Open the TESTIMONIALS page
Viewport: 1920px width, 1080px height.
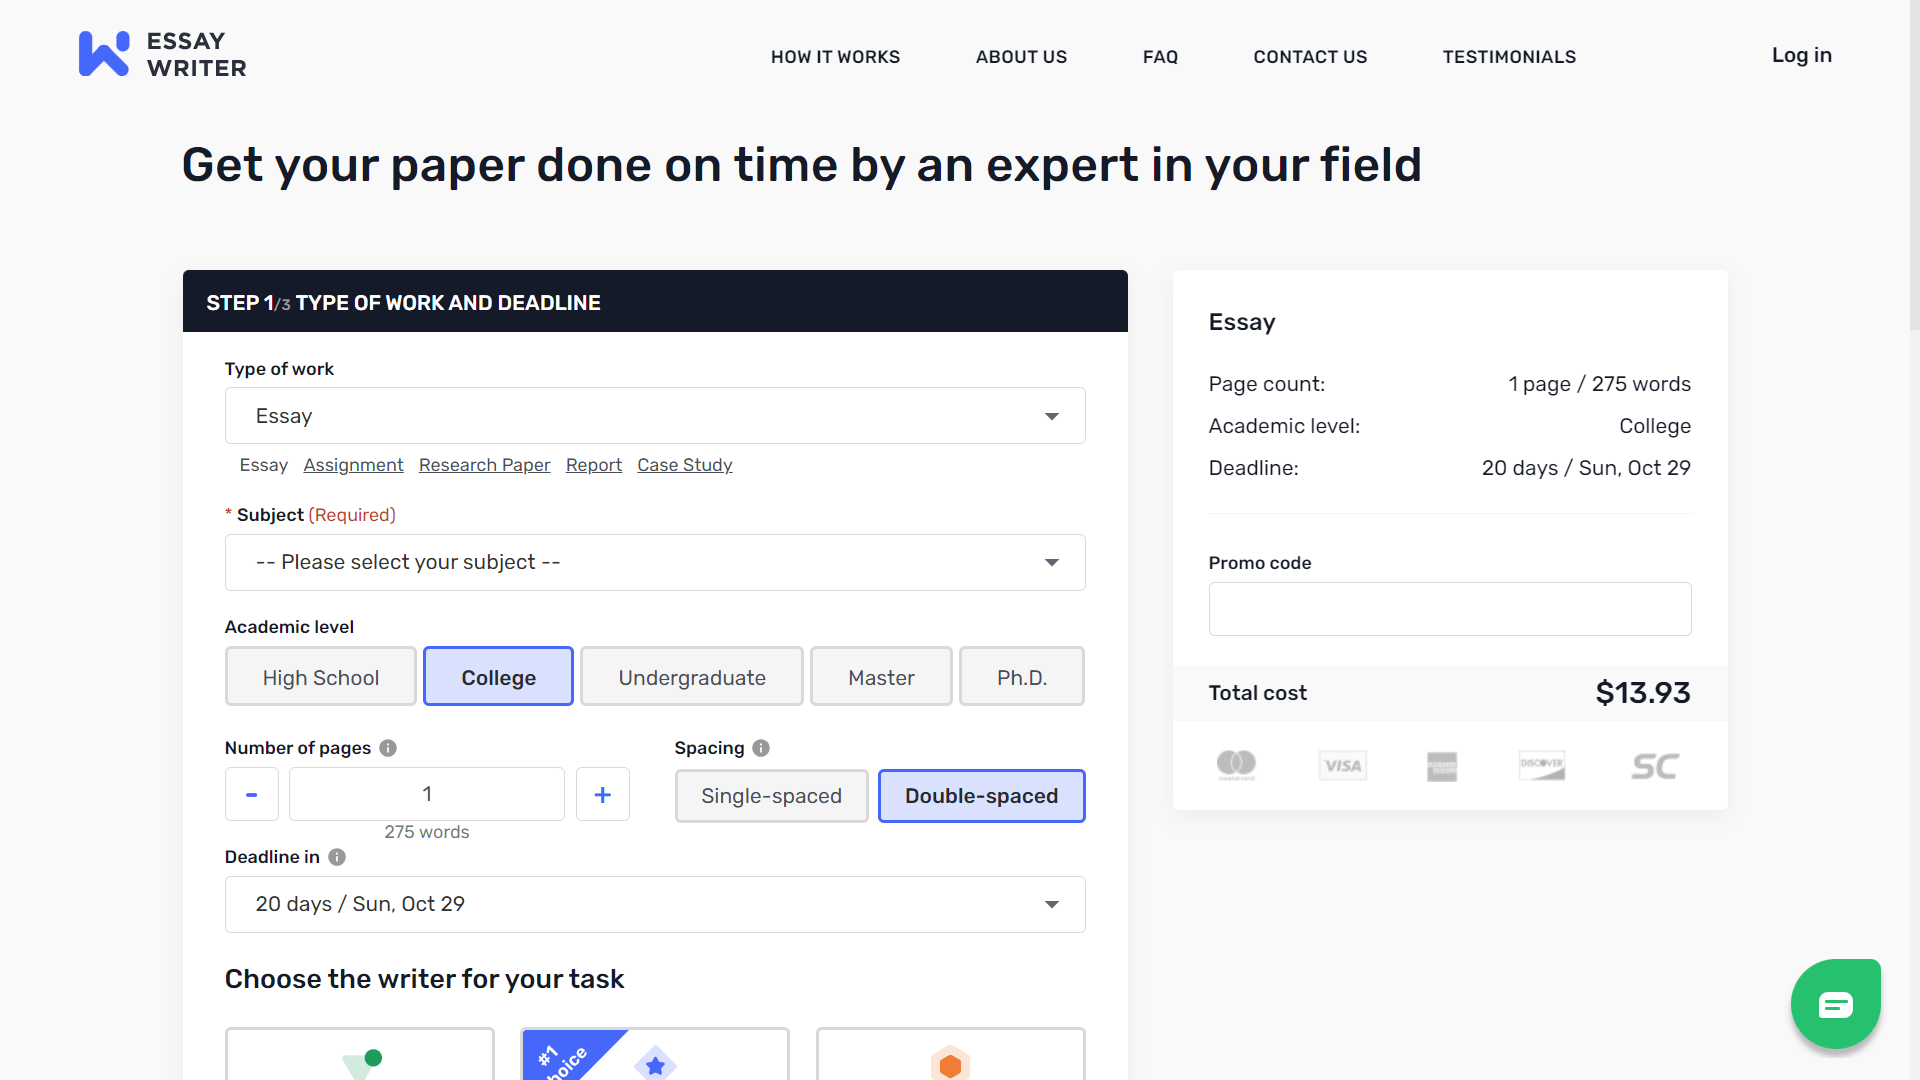pyautogui.click(x=1509, y=57)
